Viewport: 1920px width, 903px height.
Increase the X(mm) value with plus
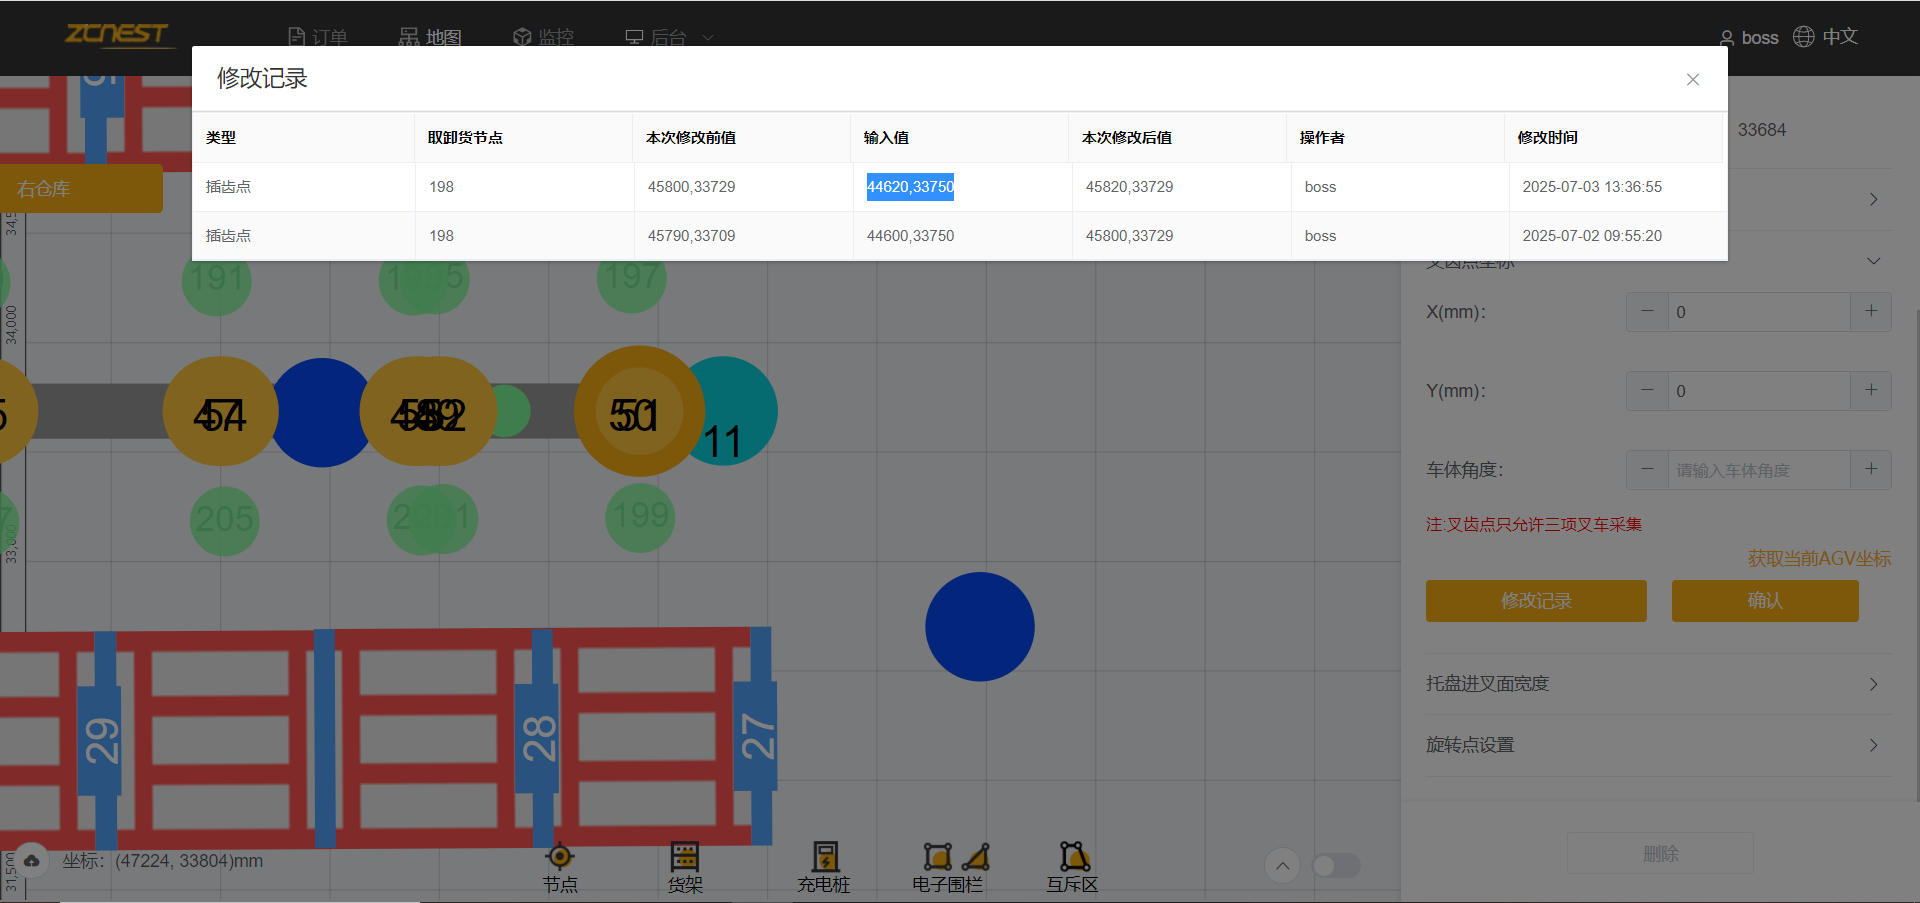pyautogui.click(x=1870, y=312)
